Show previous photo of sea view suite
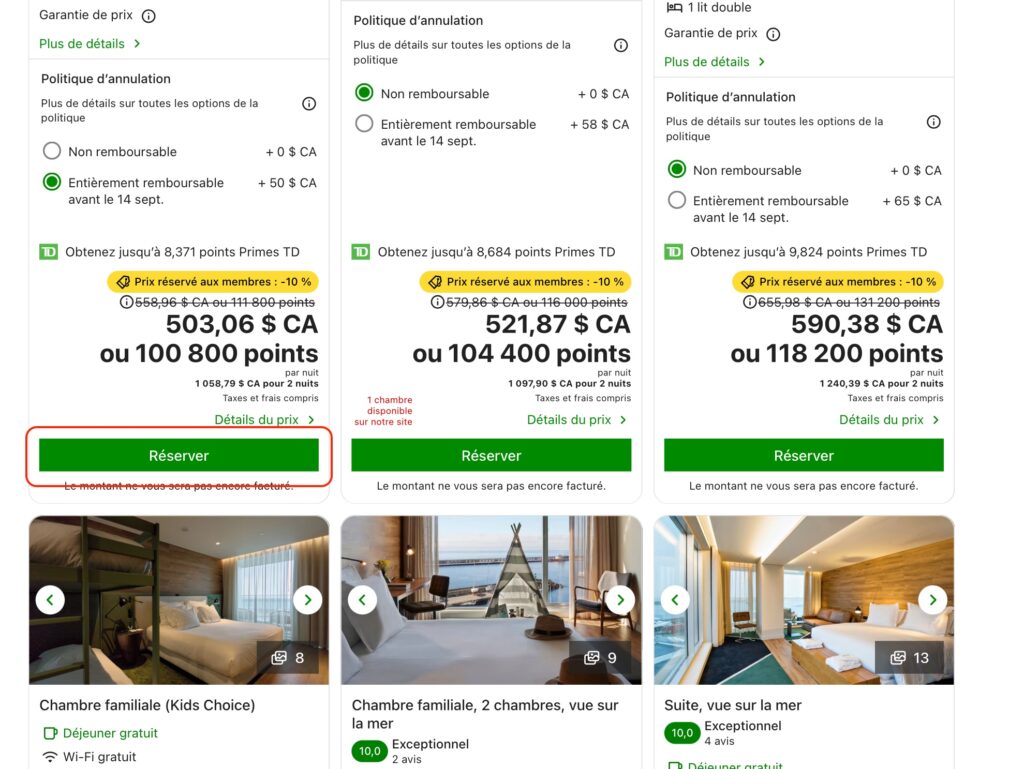1024x769 pixels. (x=675, y=600)
